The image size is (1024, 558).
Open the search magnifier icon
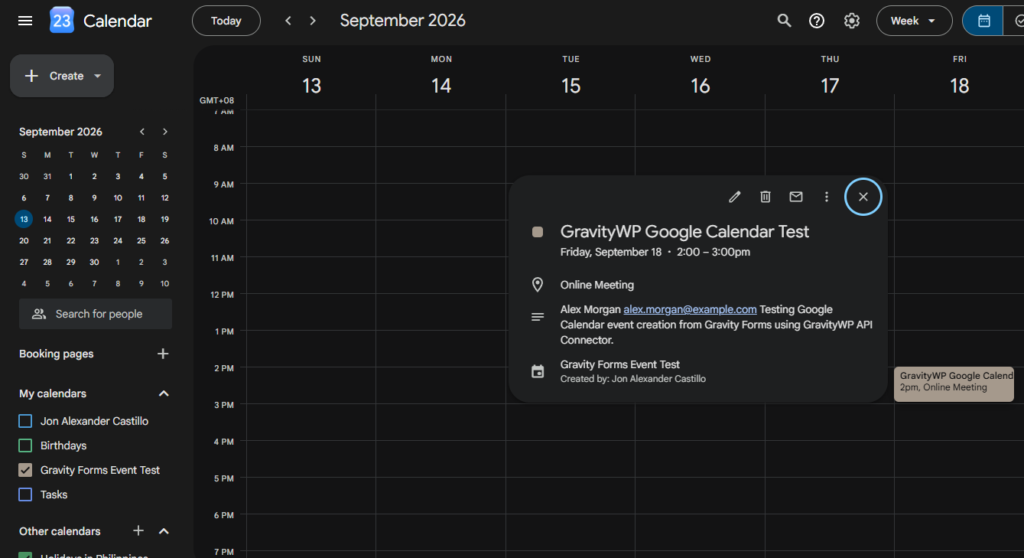click(784, 21)
